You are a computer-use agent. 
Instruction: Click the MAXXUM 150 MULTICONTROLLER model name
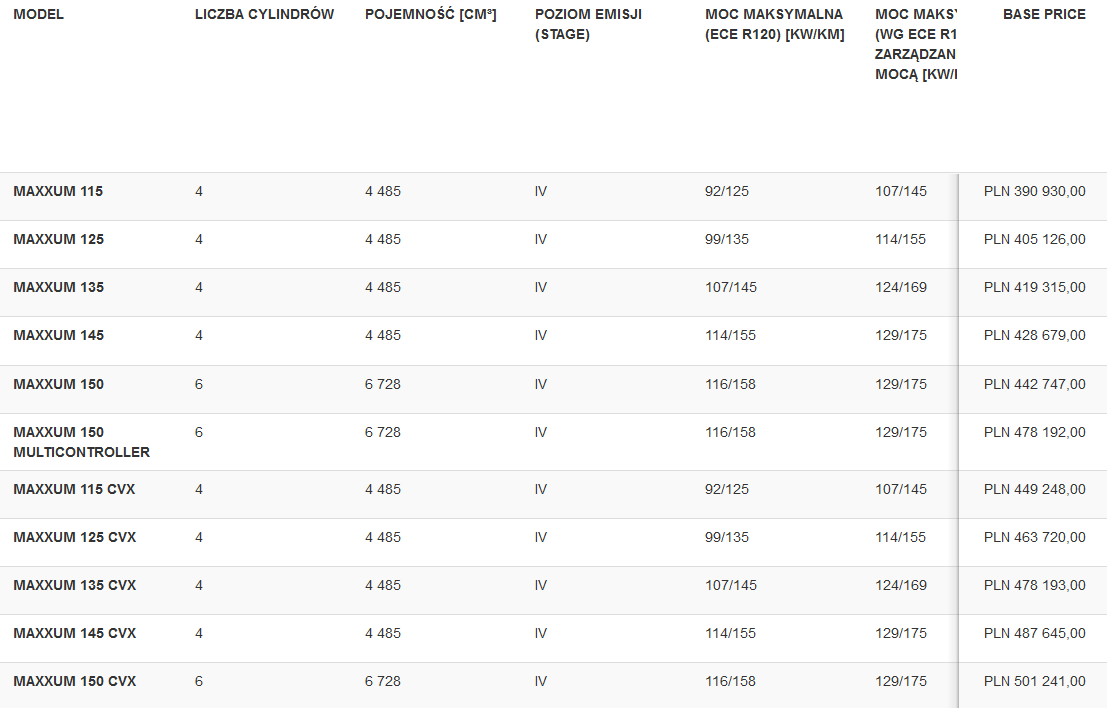tap(81, 442)
